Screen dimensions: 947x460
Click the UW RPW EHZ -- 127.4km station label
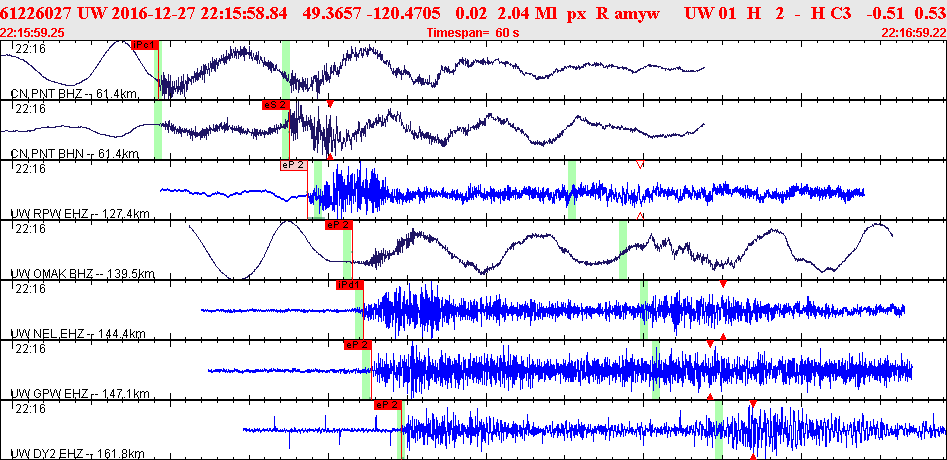tap(80, 214)
